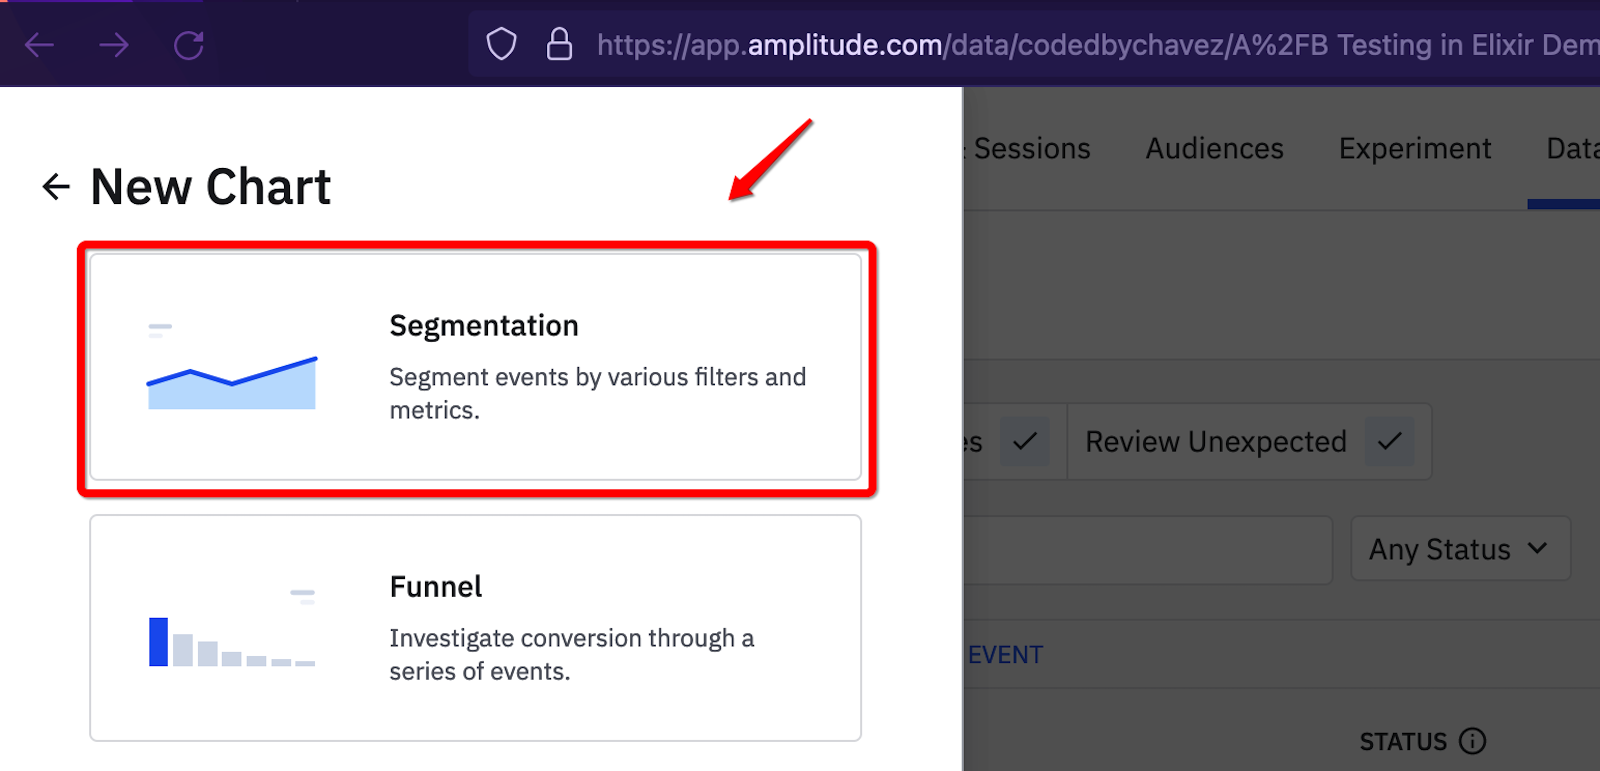
Task: Click the EVENT column header
Action: [1005, 655]
